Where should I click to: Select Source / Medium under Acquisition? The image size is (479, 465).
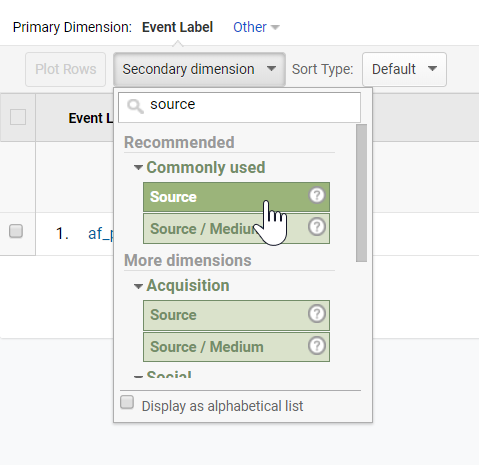[x=236, y=347]
